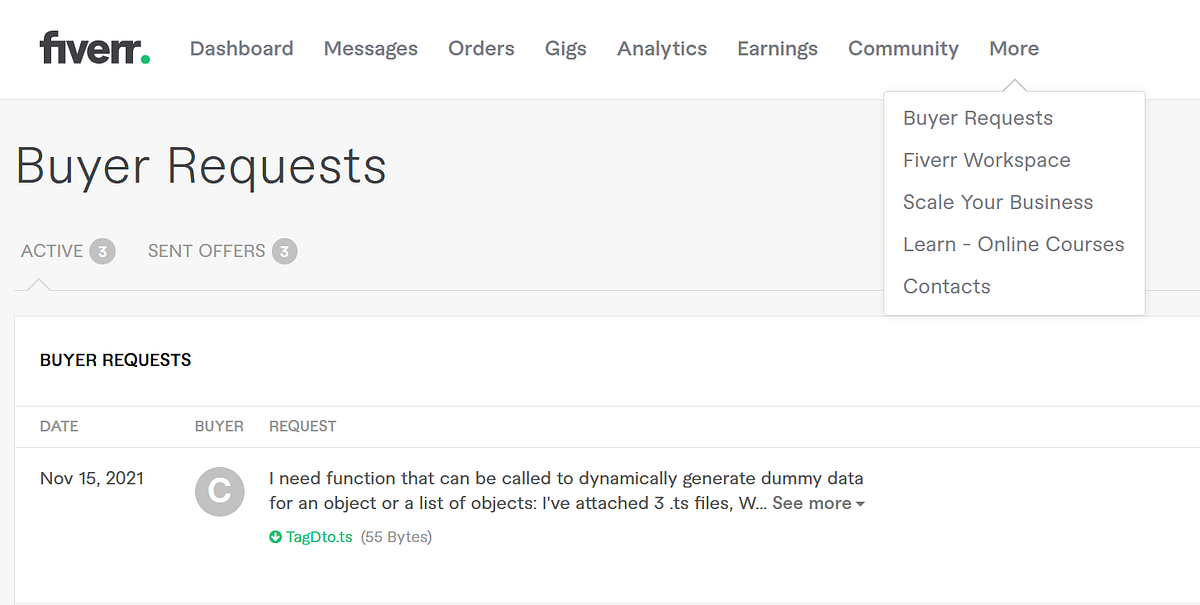Viewport: 1200px width, 605px height.
Task: Click the buyer avatar with letter C
Action: point(219,492)
